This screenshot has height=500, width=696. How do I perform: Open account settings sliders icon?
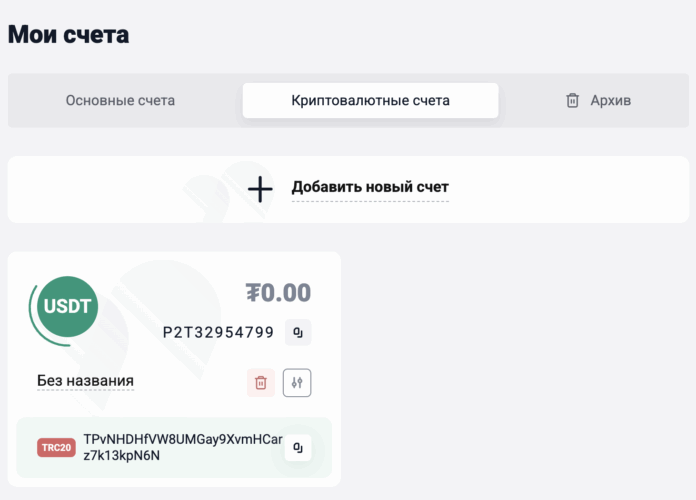pyautogui.click(x=297, y=382)
